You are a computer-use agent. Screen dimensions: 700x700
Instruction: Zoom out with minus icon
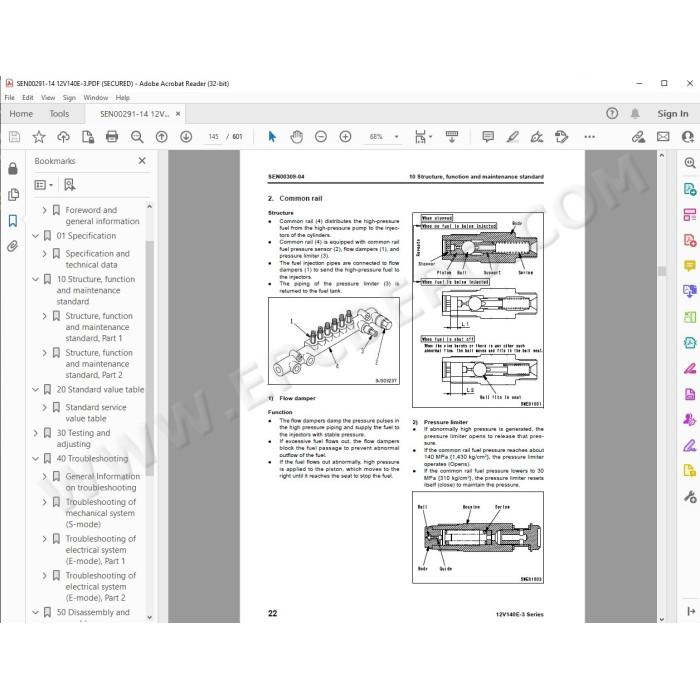click(321, 137)
